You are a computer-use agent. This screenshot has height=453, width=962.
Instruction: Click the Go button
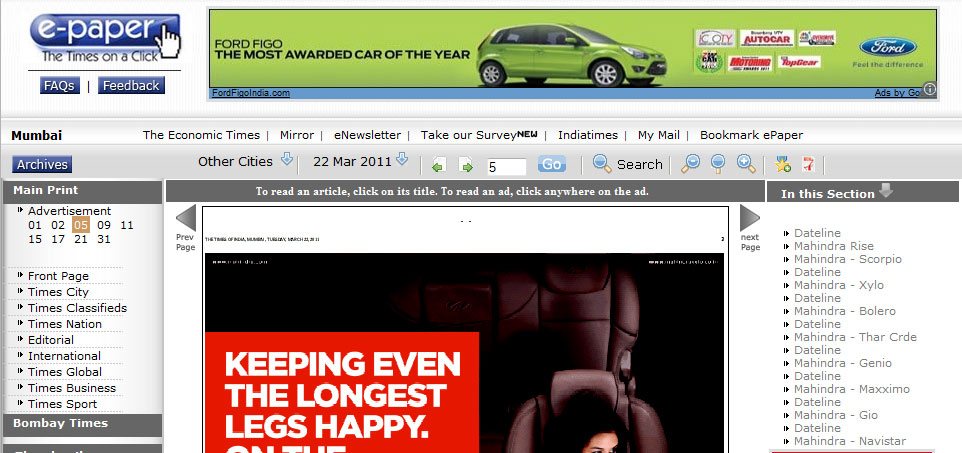[x=552, y=165]
